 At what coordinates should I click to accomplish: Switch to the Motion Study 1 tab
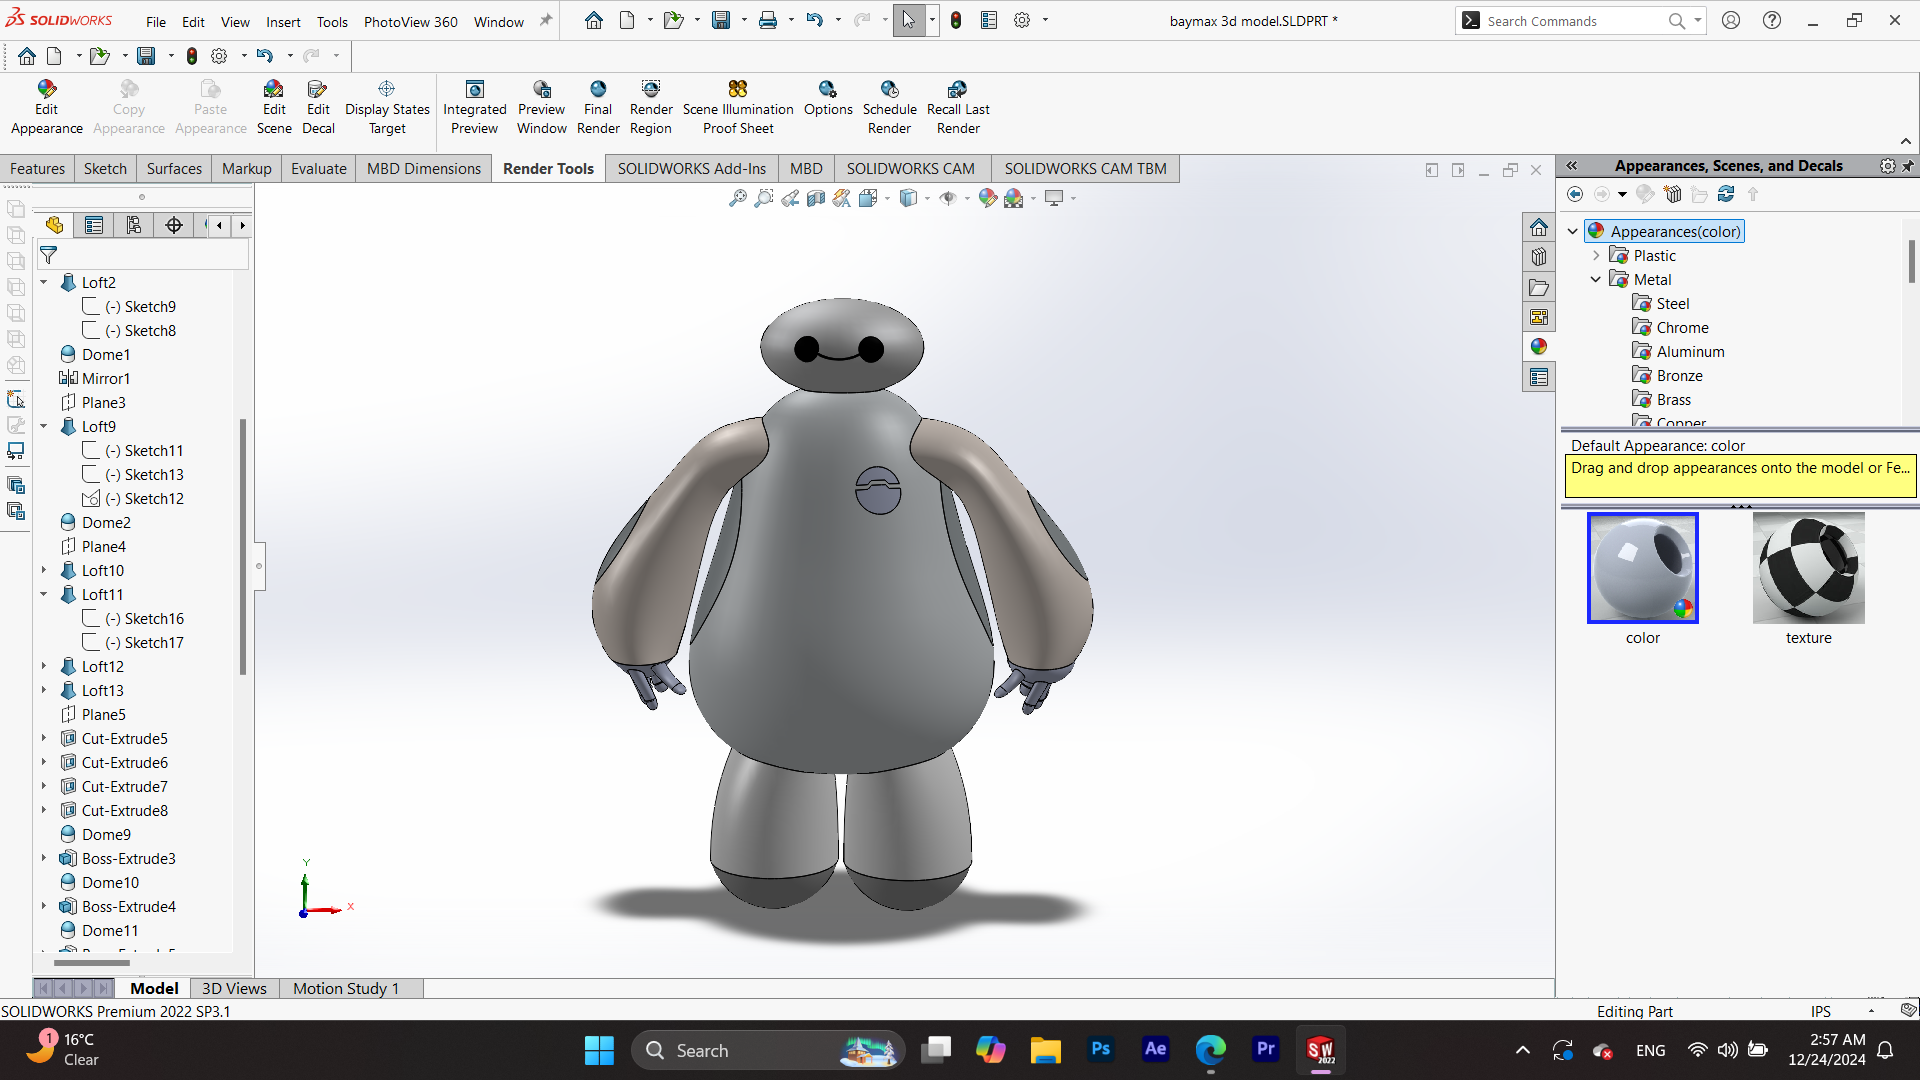[346, 988]
